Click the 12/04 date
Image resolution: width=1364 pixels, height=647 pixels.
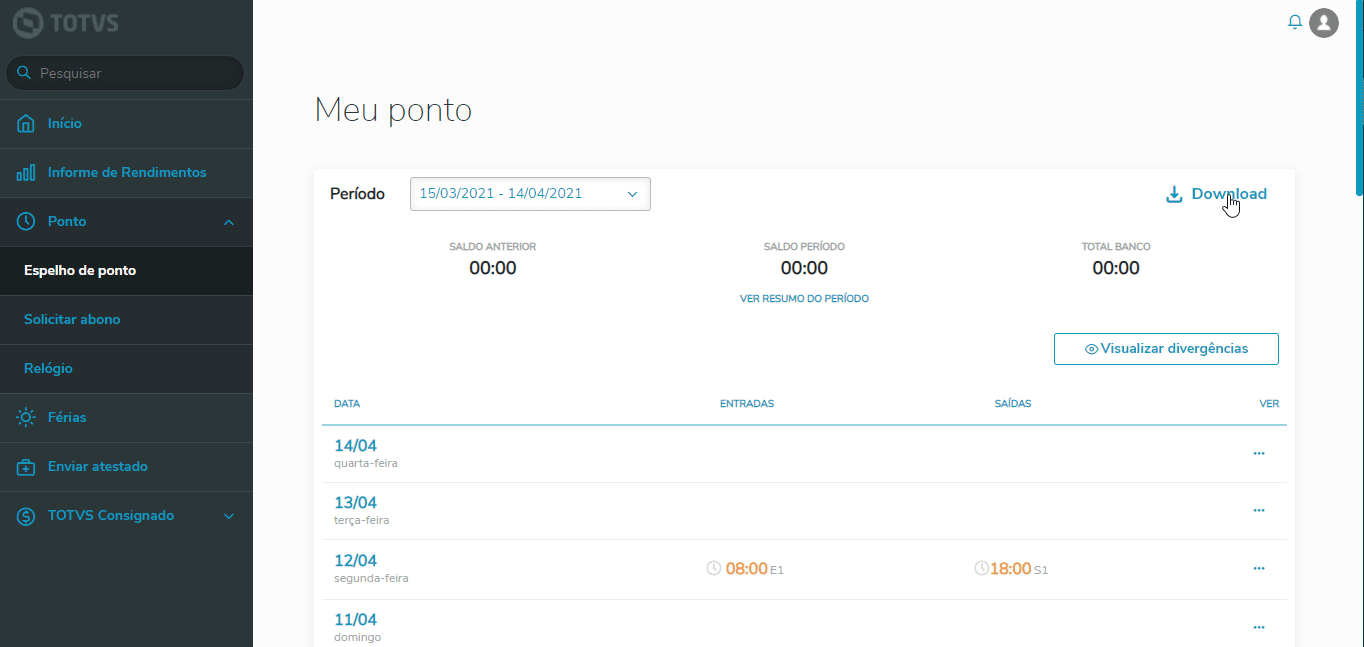[x=355, y=561]
